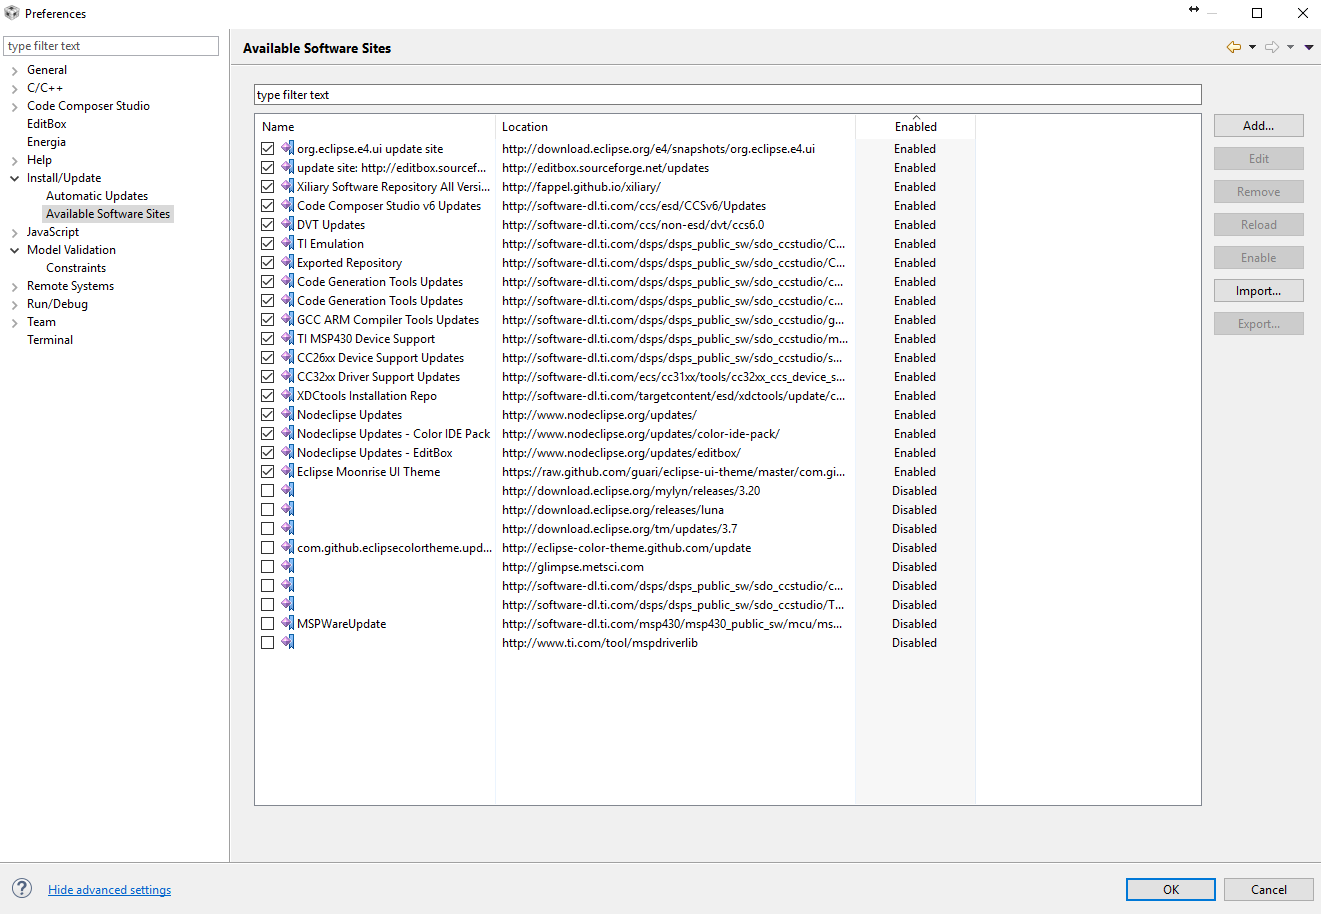Sort by the Enabled column header
This screenshot has height=914, width=1321.
tap(915, 127)
